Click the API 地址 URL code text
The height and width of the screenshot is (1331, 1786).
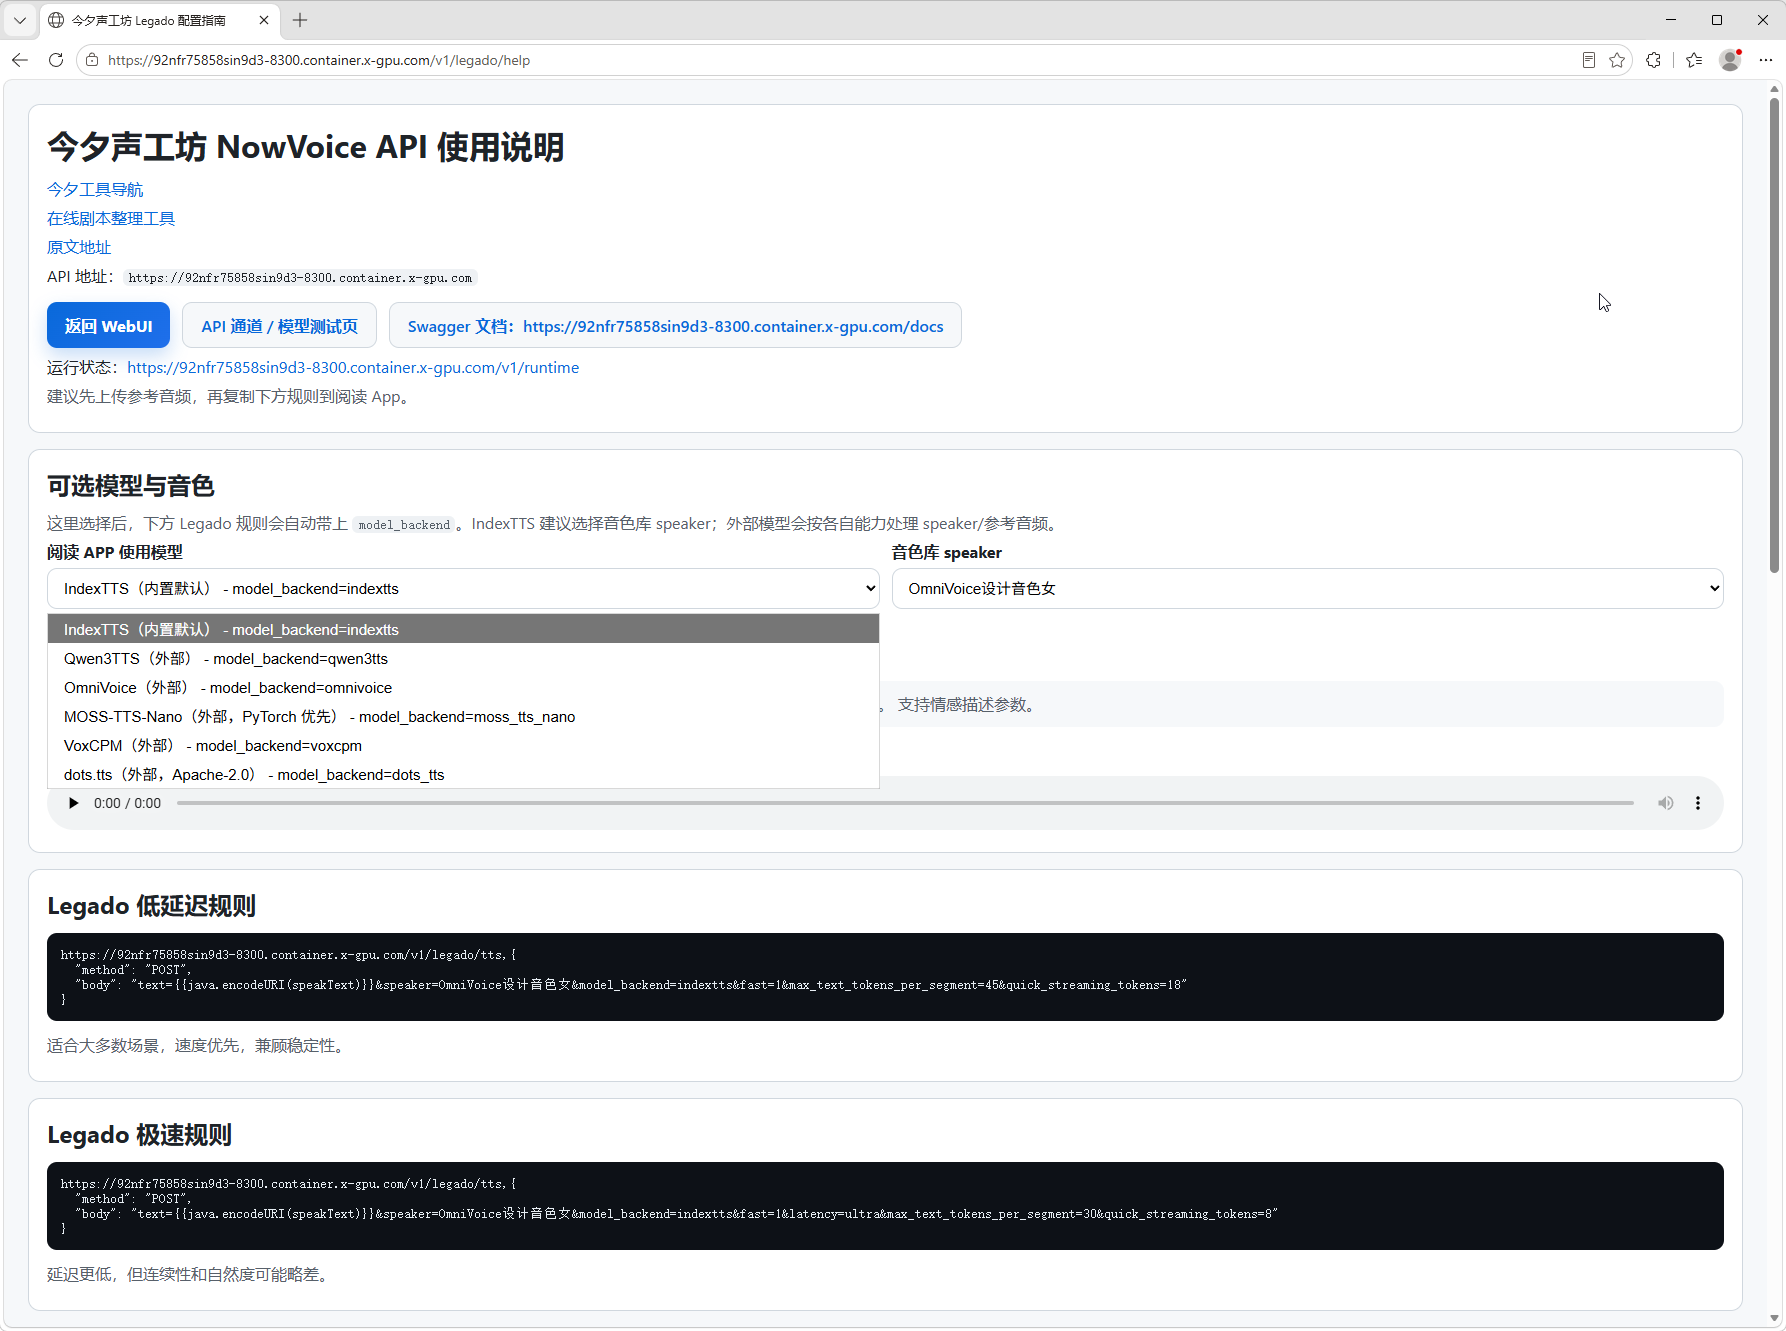(300, 278)
